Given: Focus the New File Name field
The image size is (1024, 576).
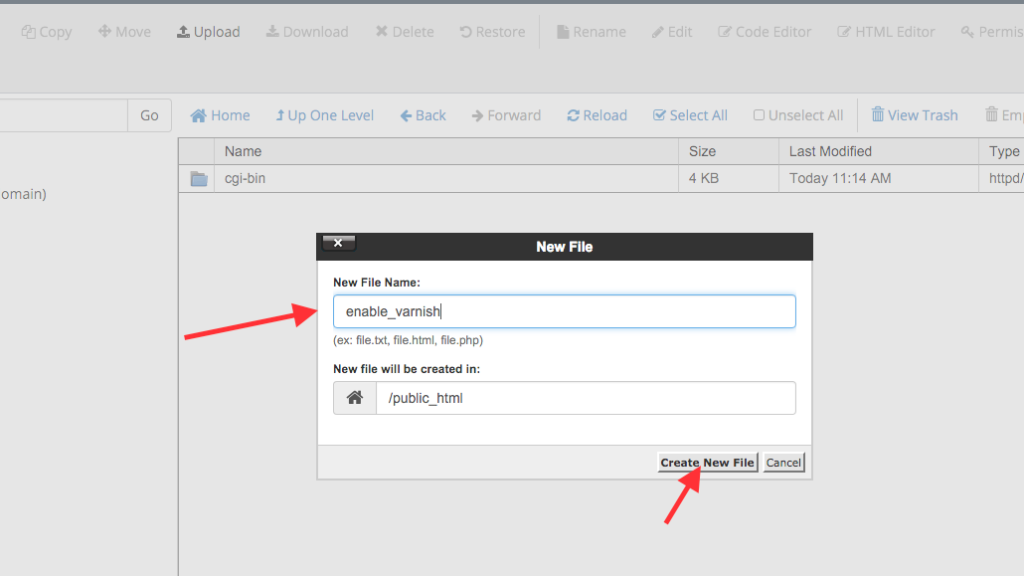Looking at the screenshot, I should click(x=564, y=312).
